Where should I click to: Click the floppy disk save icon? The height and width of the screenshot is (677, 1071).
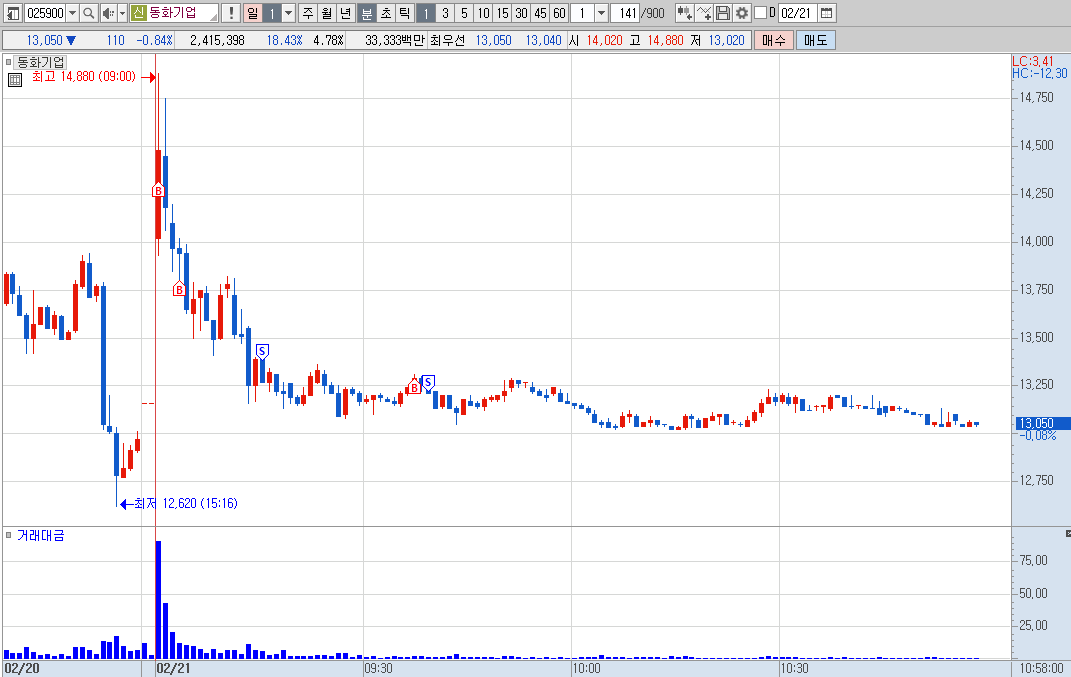coord(722,13)
